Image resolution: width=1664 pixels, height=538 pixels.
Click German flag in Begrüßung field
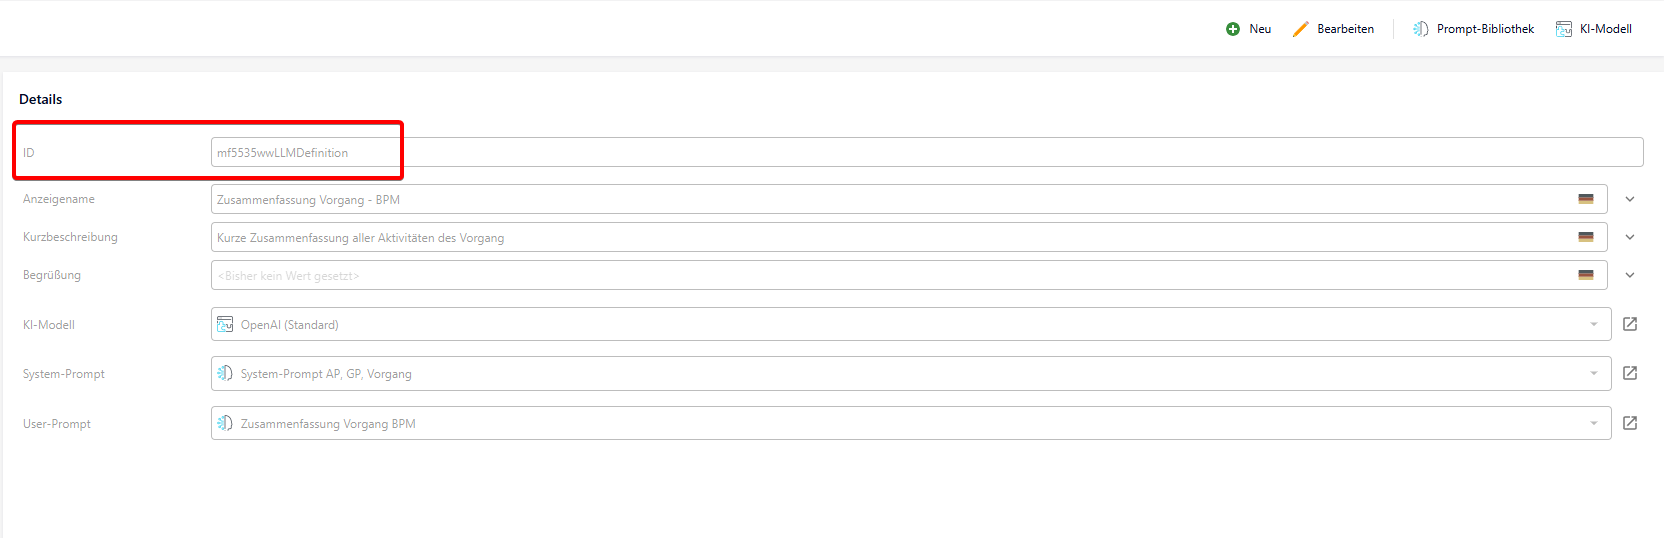tap(1586, 275)
